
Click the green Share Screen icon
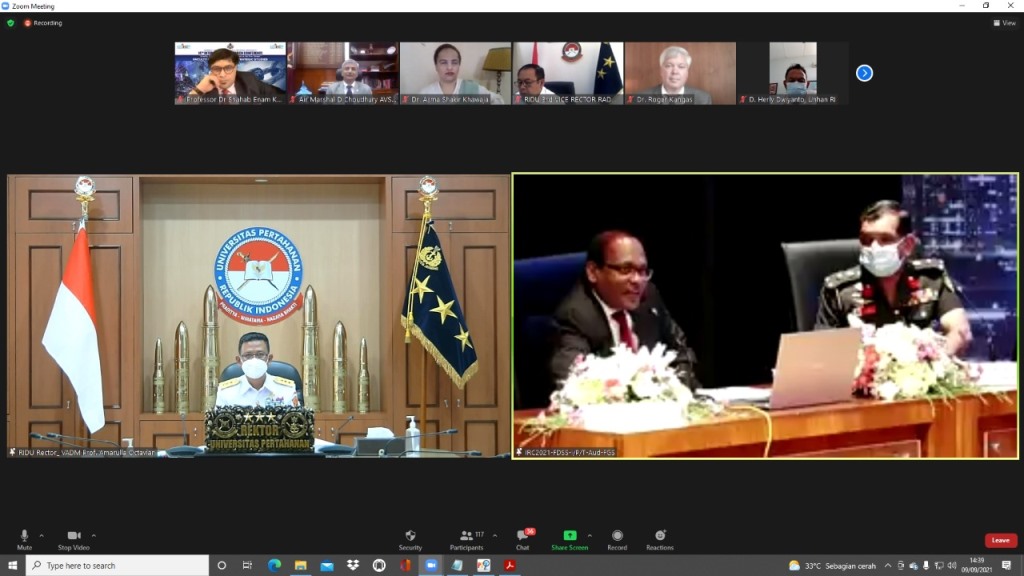(569, 536)
